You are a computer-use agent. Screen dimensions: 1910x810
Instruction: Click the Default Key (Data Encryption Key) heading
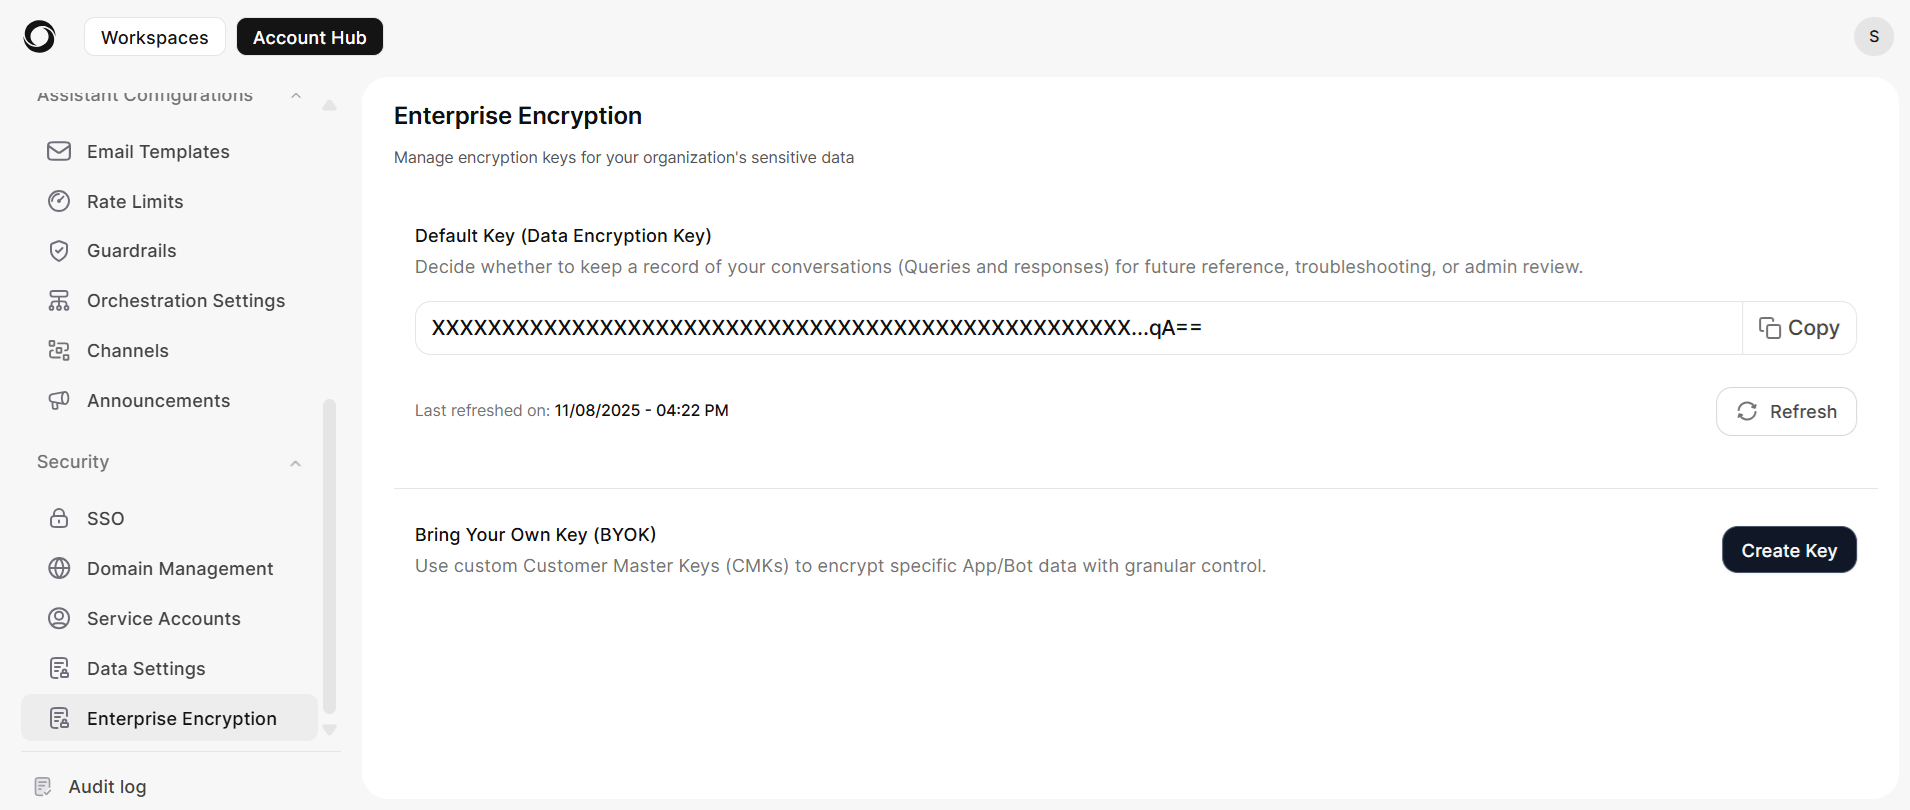[x=563, y=236]
